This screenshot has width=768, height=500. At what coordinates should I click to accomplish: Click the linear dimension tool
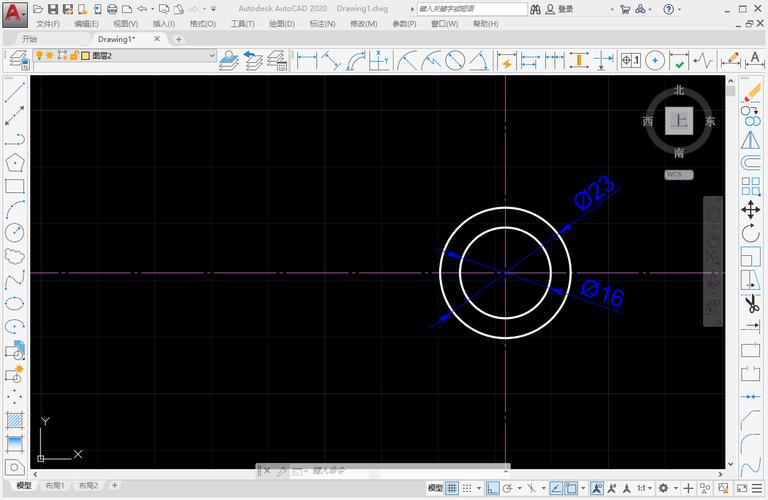pyautogui.click(x=306, y=61)
